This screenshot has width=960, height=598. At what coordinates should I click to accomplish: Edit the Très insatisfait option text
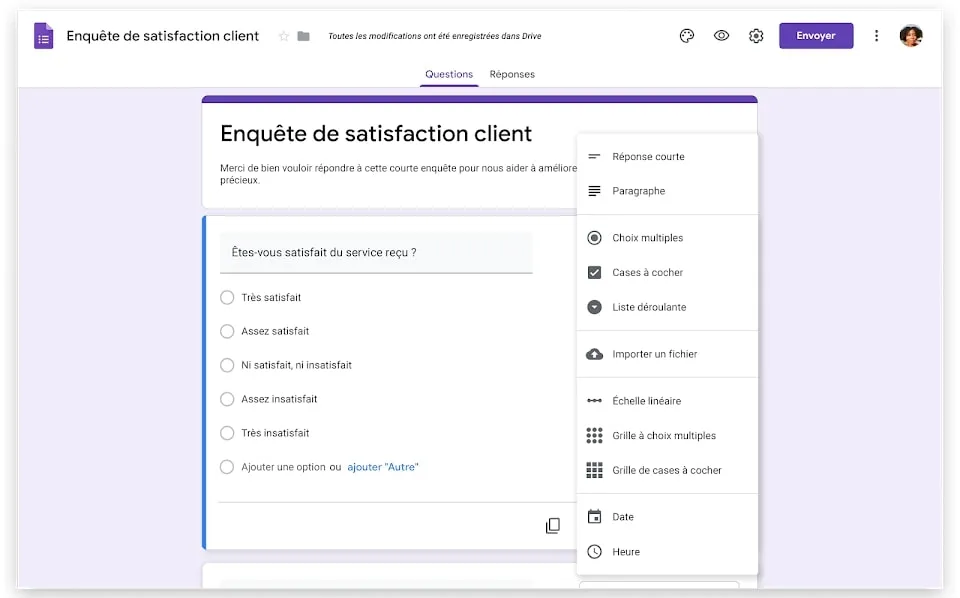(275, 433)
